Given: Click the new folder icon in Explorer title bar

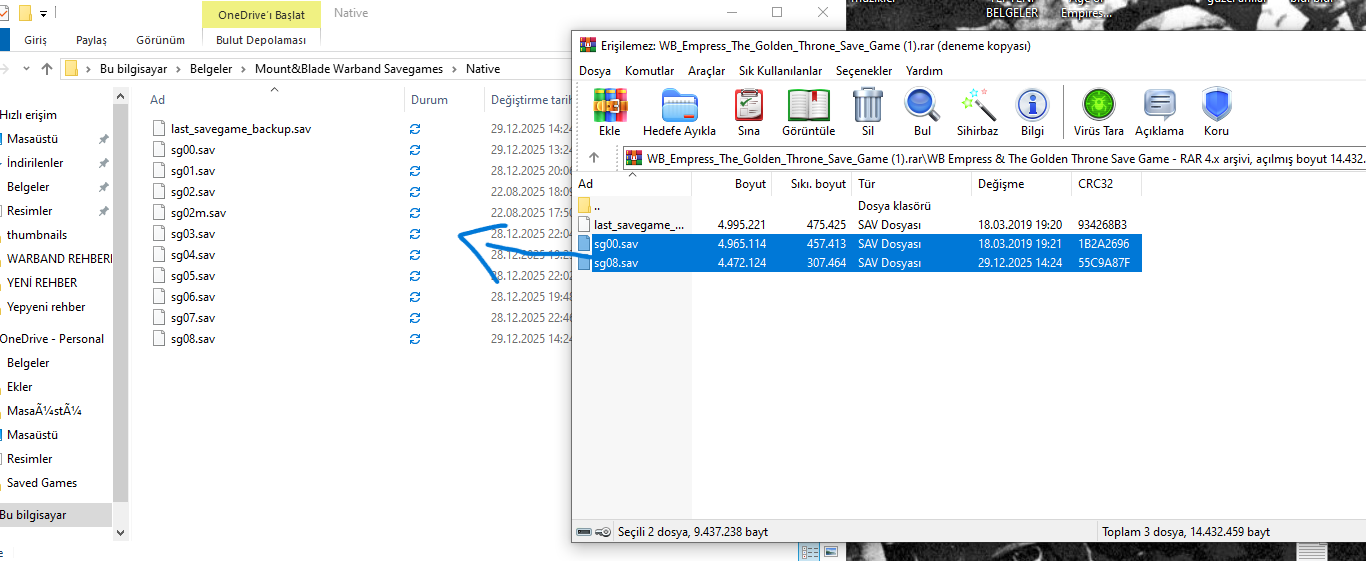Looking at the screenshot, I should click(25, 13).
